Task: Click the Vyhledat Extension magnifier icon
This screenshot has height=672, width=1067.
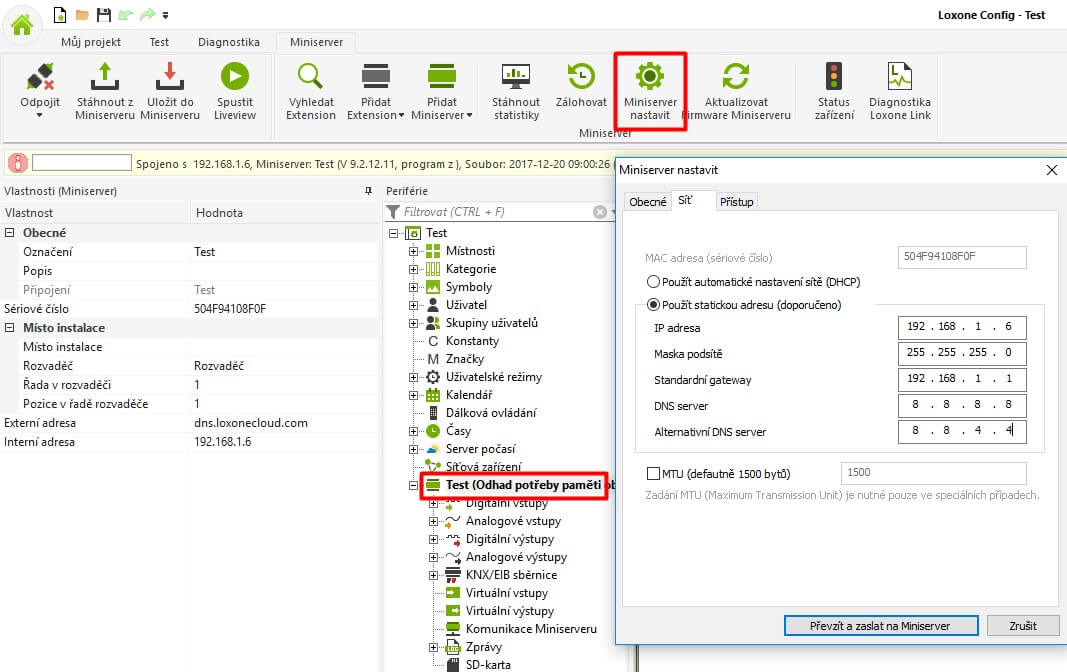Action: [311, 78]
